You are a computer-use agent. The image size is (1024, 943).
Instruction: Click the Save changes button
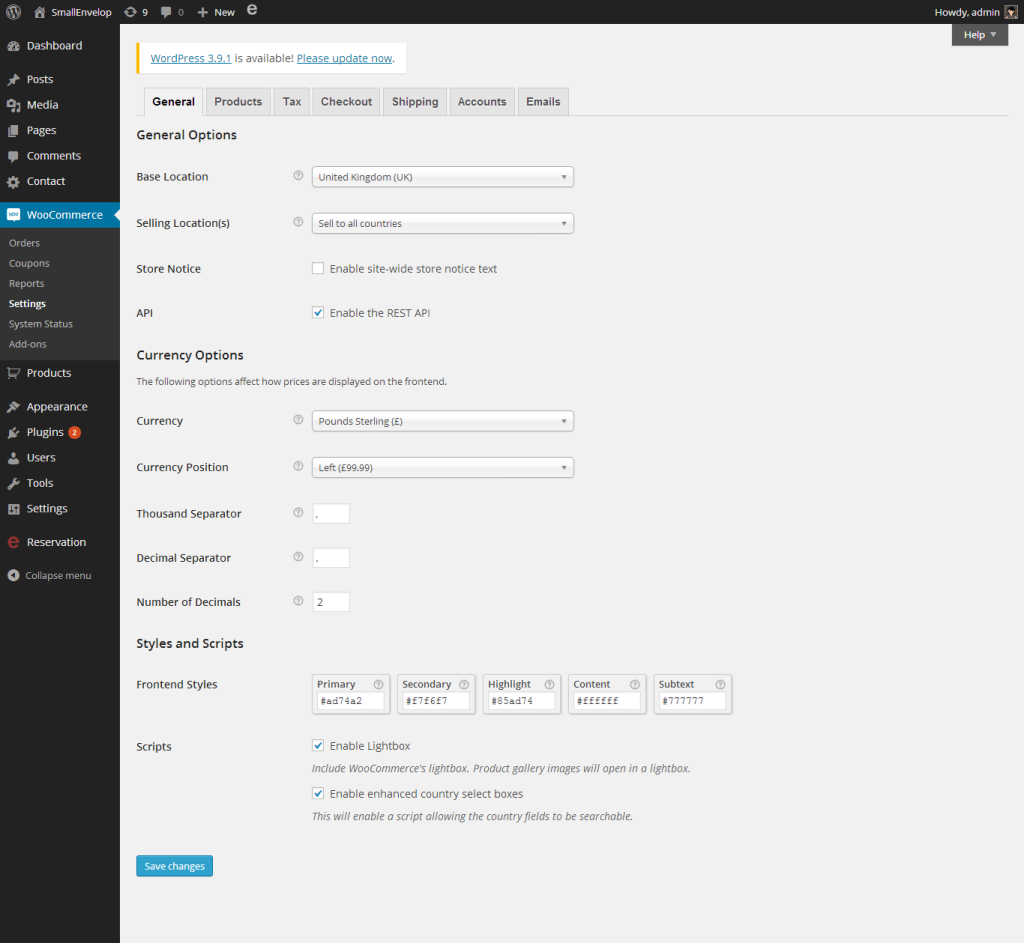(x=174, y=866)
